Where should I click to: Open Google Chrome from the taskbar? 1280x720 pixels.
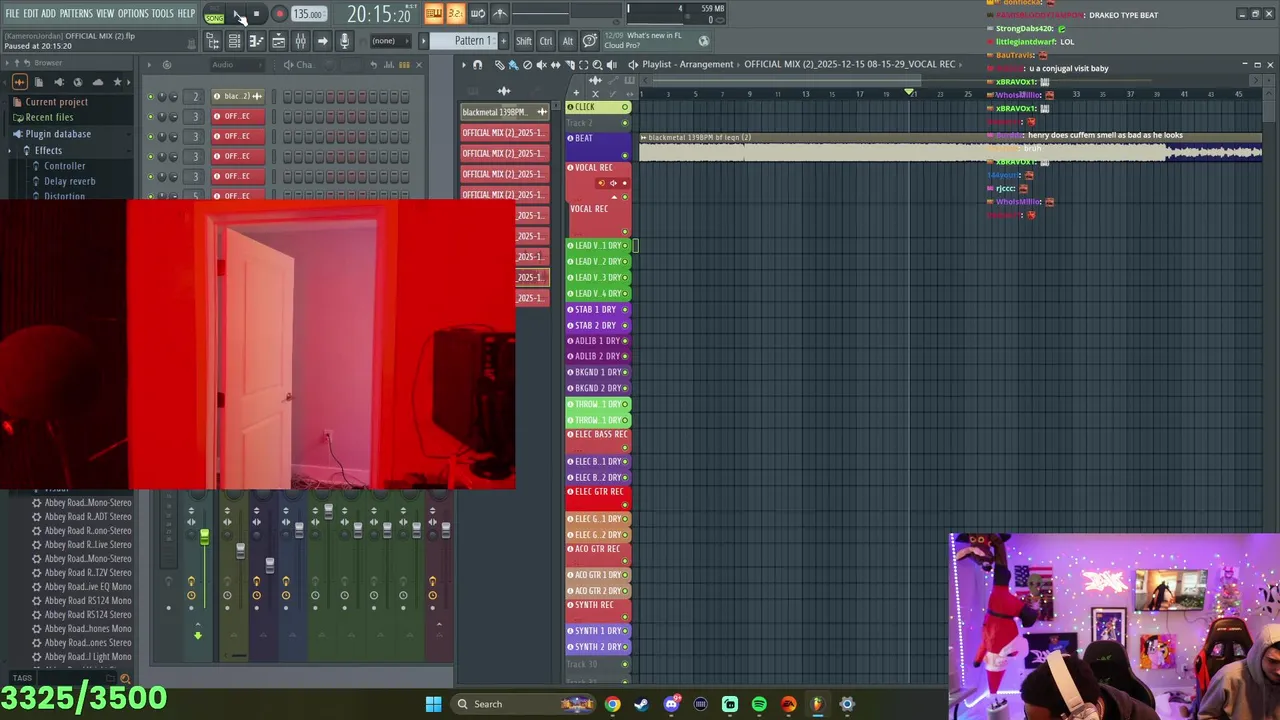click(612, 704)
